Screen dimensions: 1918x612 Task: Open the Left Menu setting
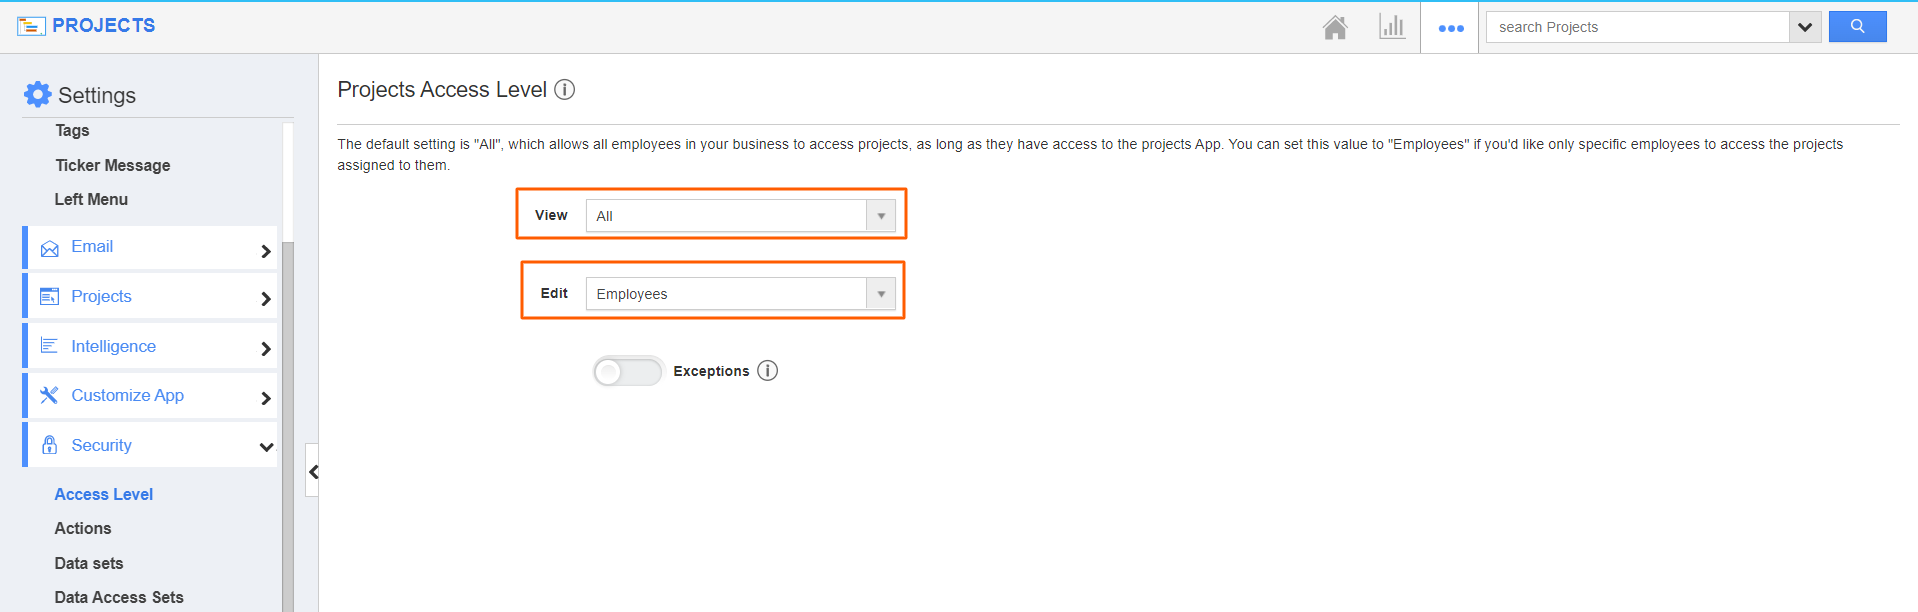pyautogui.click(x=91, y=199)
